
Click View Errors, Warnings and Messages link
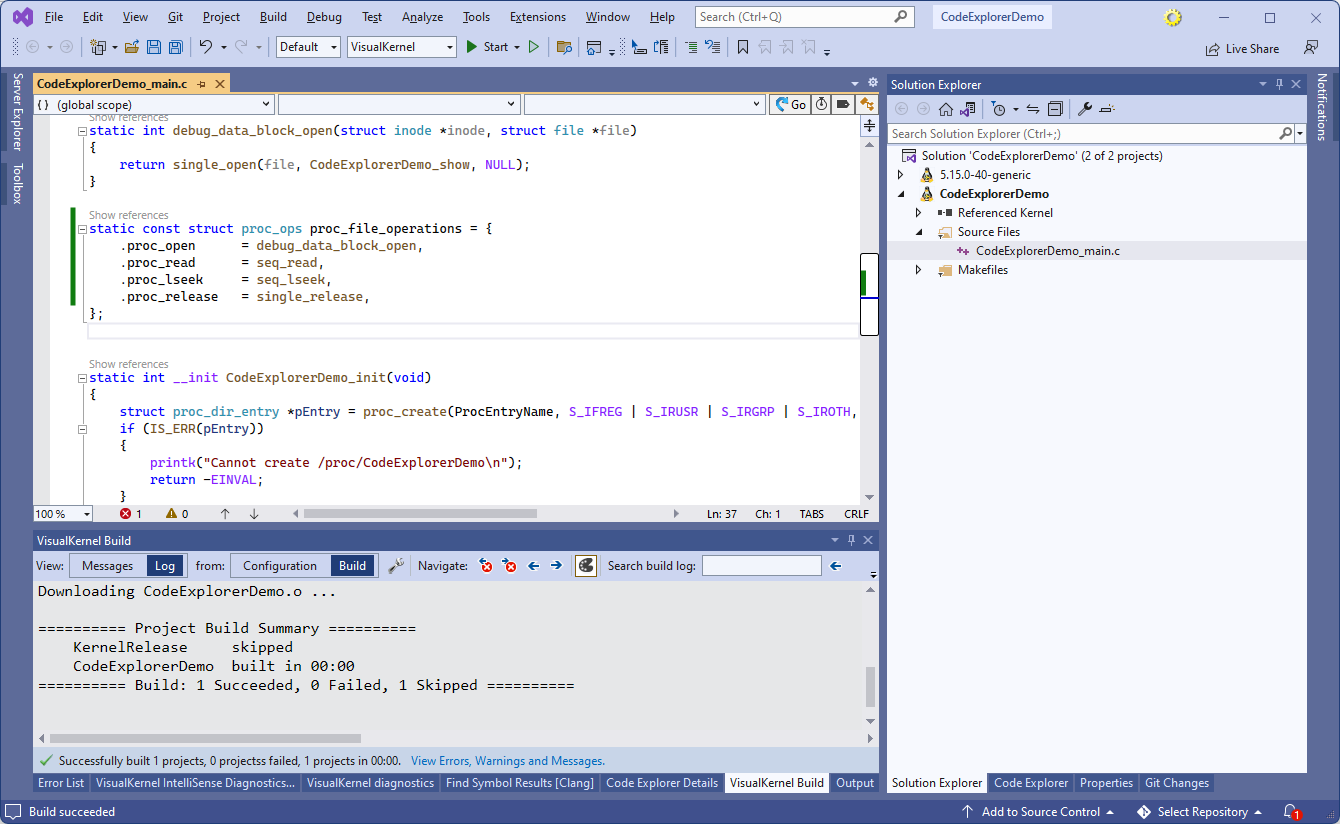(x=508, y=761)
